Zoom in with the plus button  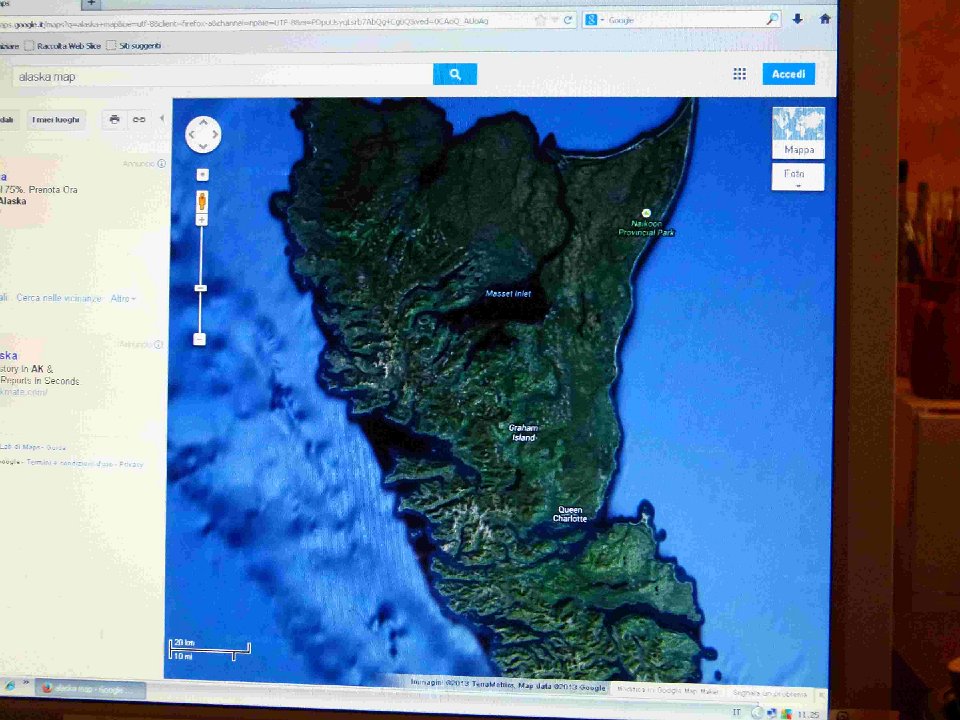point(201,220)
